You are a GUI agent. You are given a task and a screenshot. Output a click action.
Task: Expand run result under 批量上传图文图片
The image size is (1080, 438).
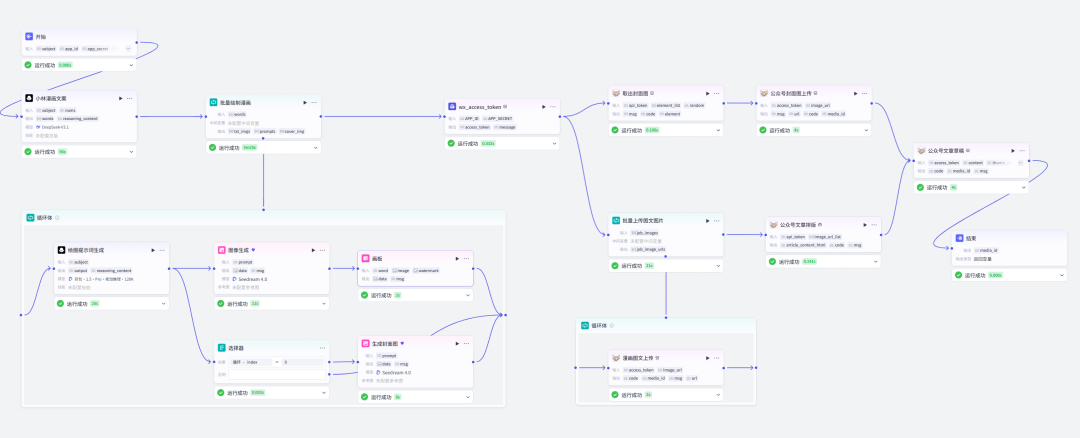tap(718, 266)
